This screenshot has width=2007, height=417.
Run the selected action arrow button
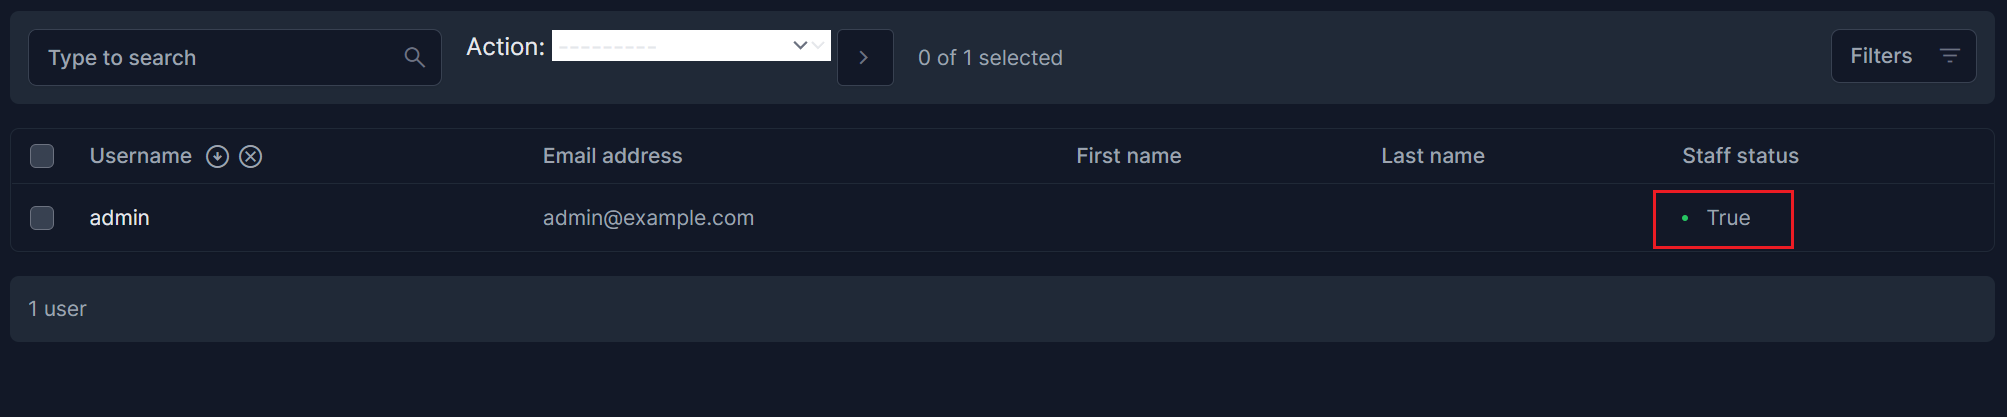tap(865, 58)
